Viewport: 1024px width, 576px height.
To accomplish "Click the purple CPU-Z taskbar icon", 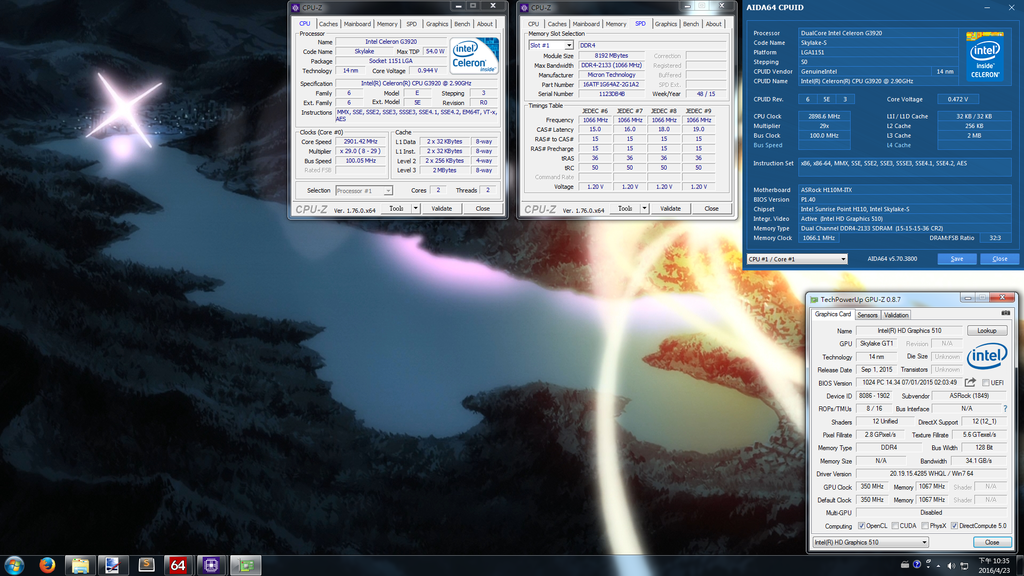I will [211, 565].
